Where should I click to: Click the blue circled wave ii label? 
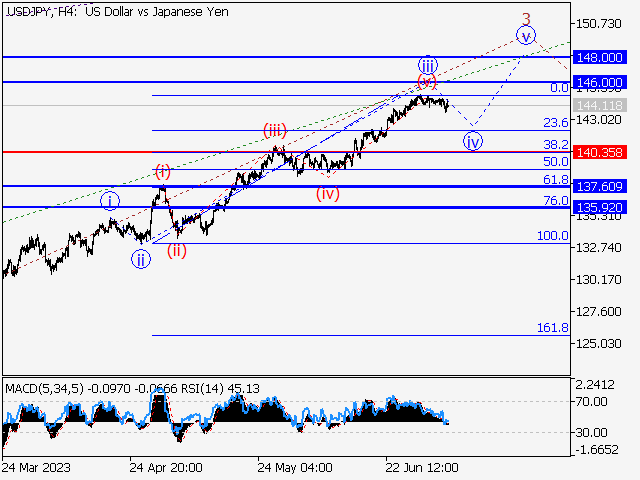pyautogui.click(x=142, y=259)
